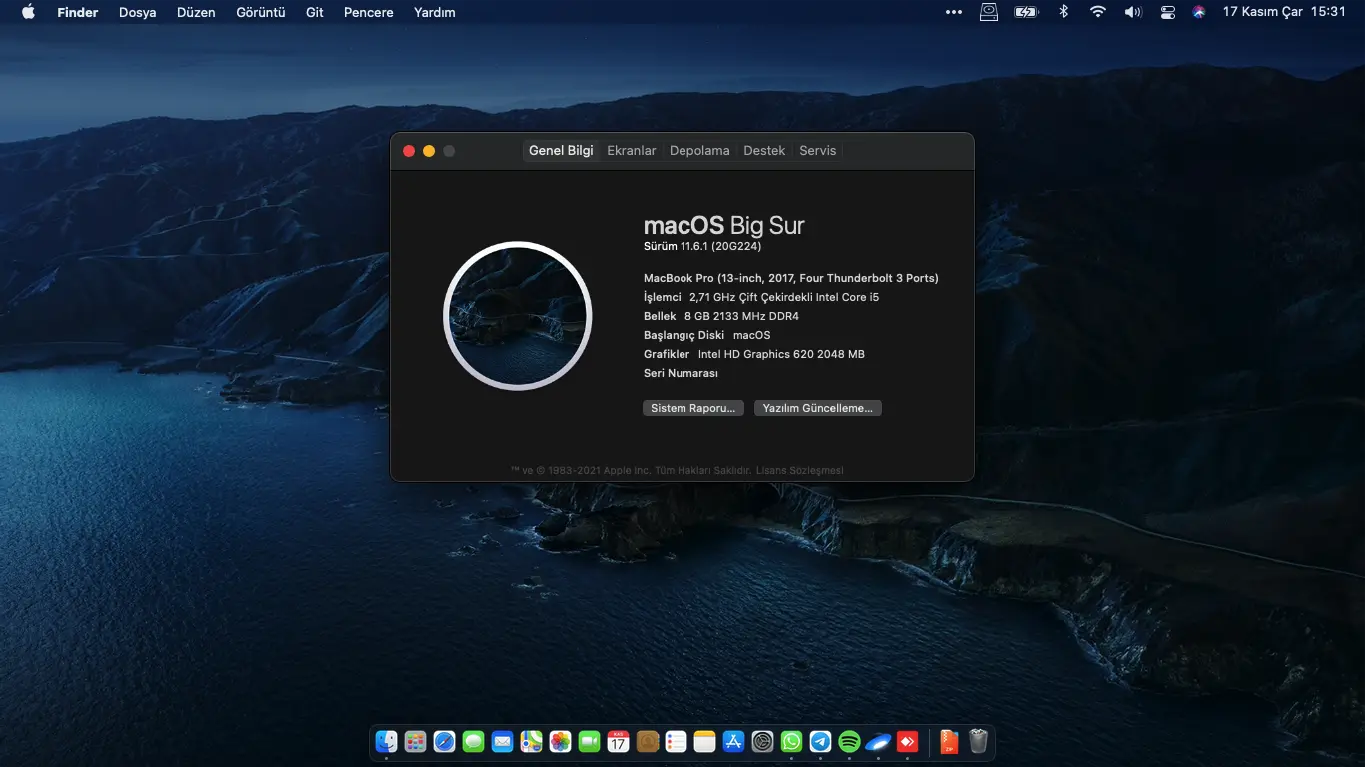Switch to the Depolama tab

(700, 150)
